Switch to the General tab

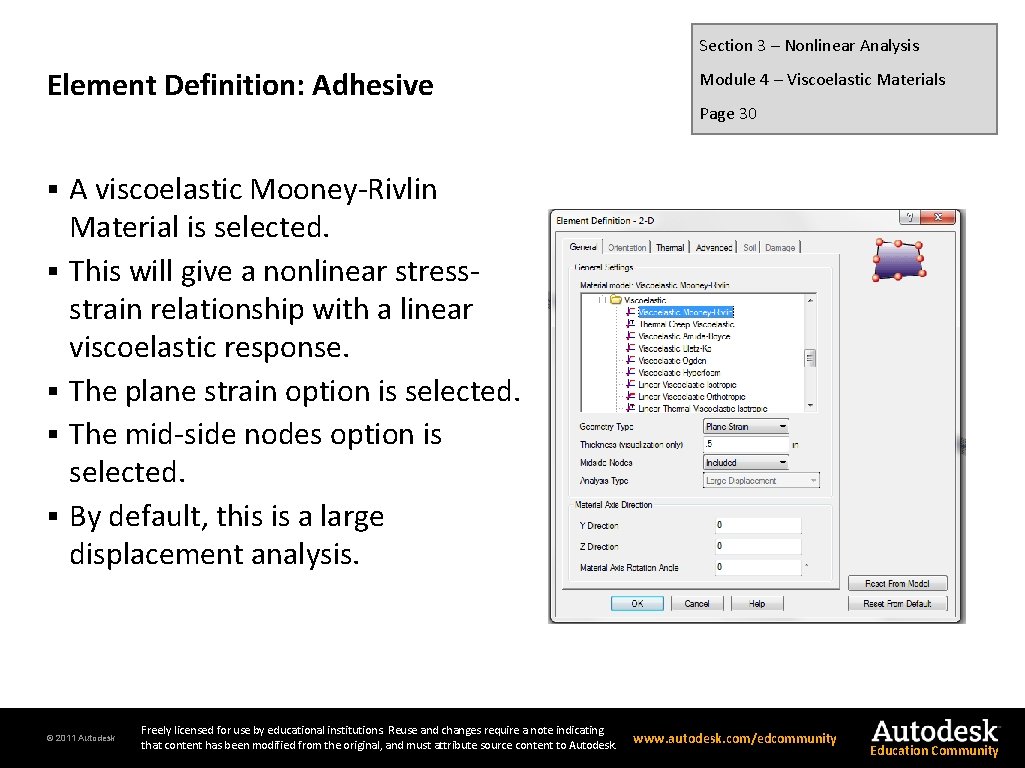582,247
